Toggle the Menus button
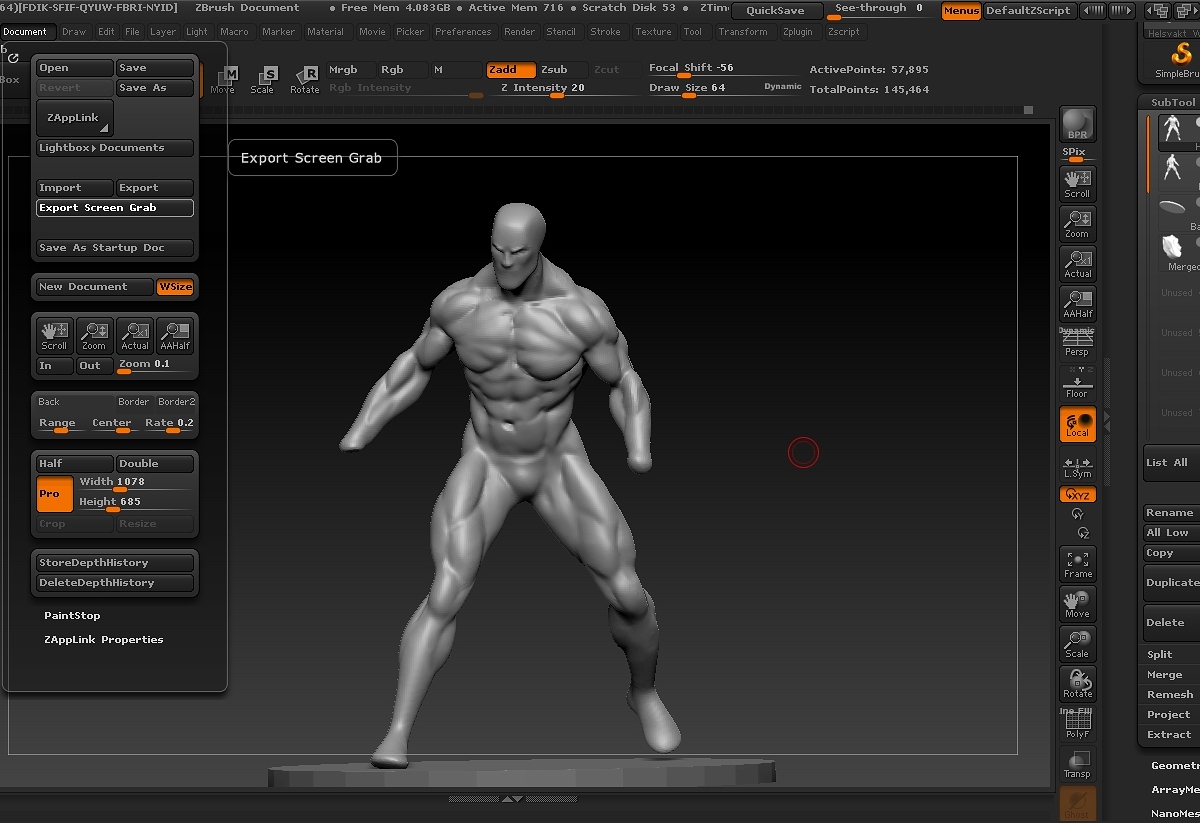The width and height of the screenshot is (1200, 823). click(961, 11)
